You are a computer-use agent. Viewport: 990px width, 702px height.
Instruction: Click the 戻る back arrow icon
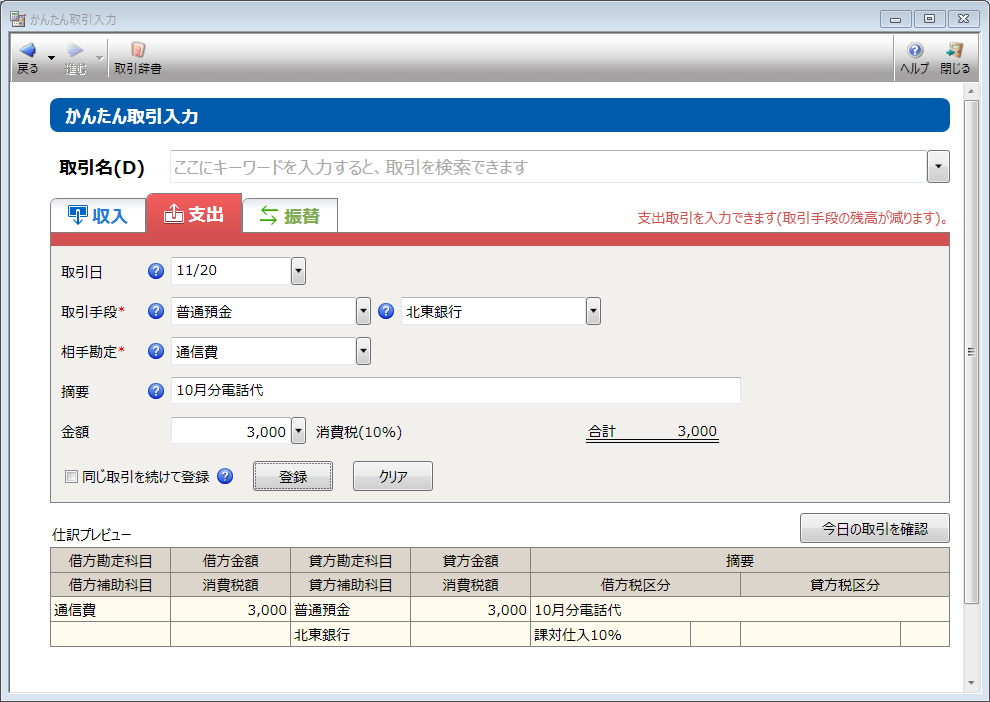coord(27,51)
